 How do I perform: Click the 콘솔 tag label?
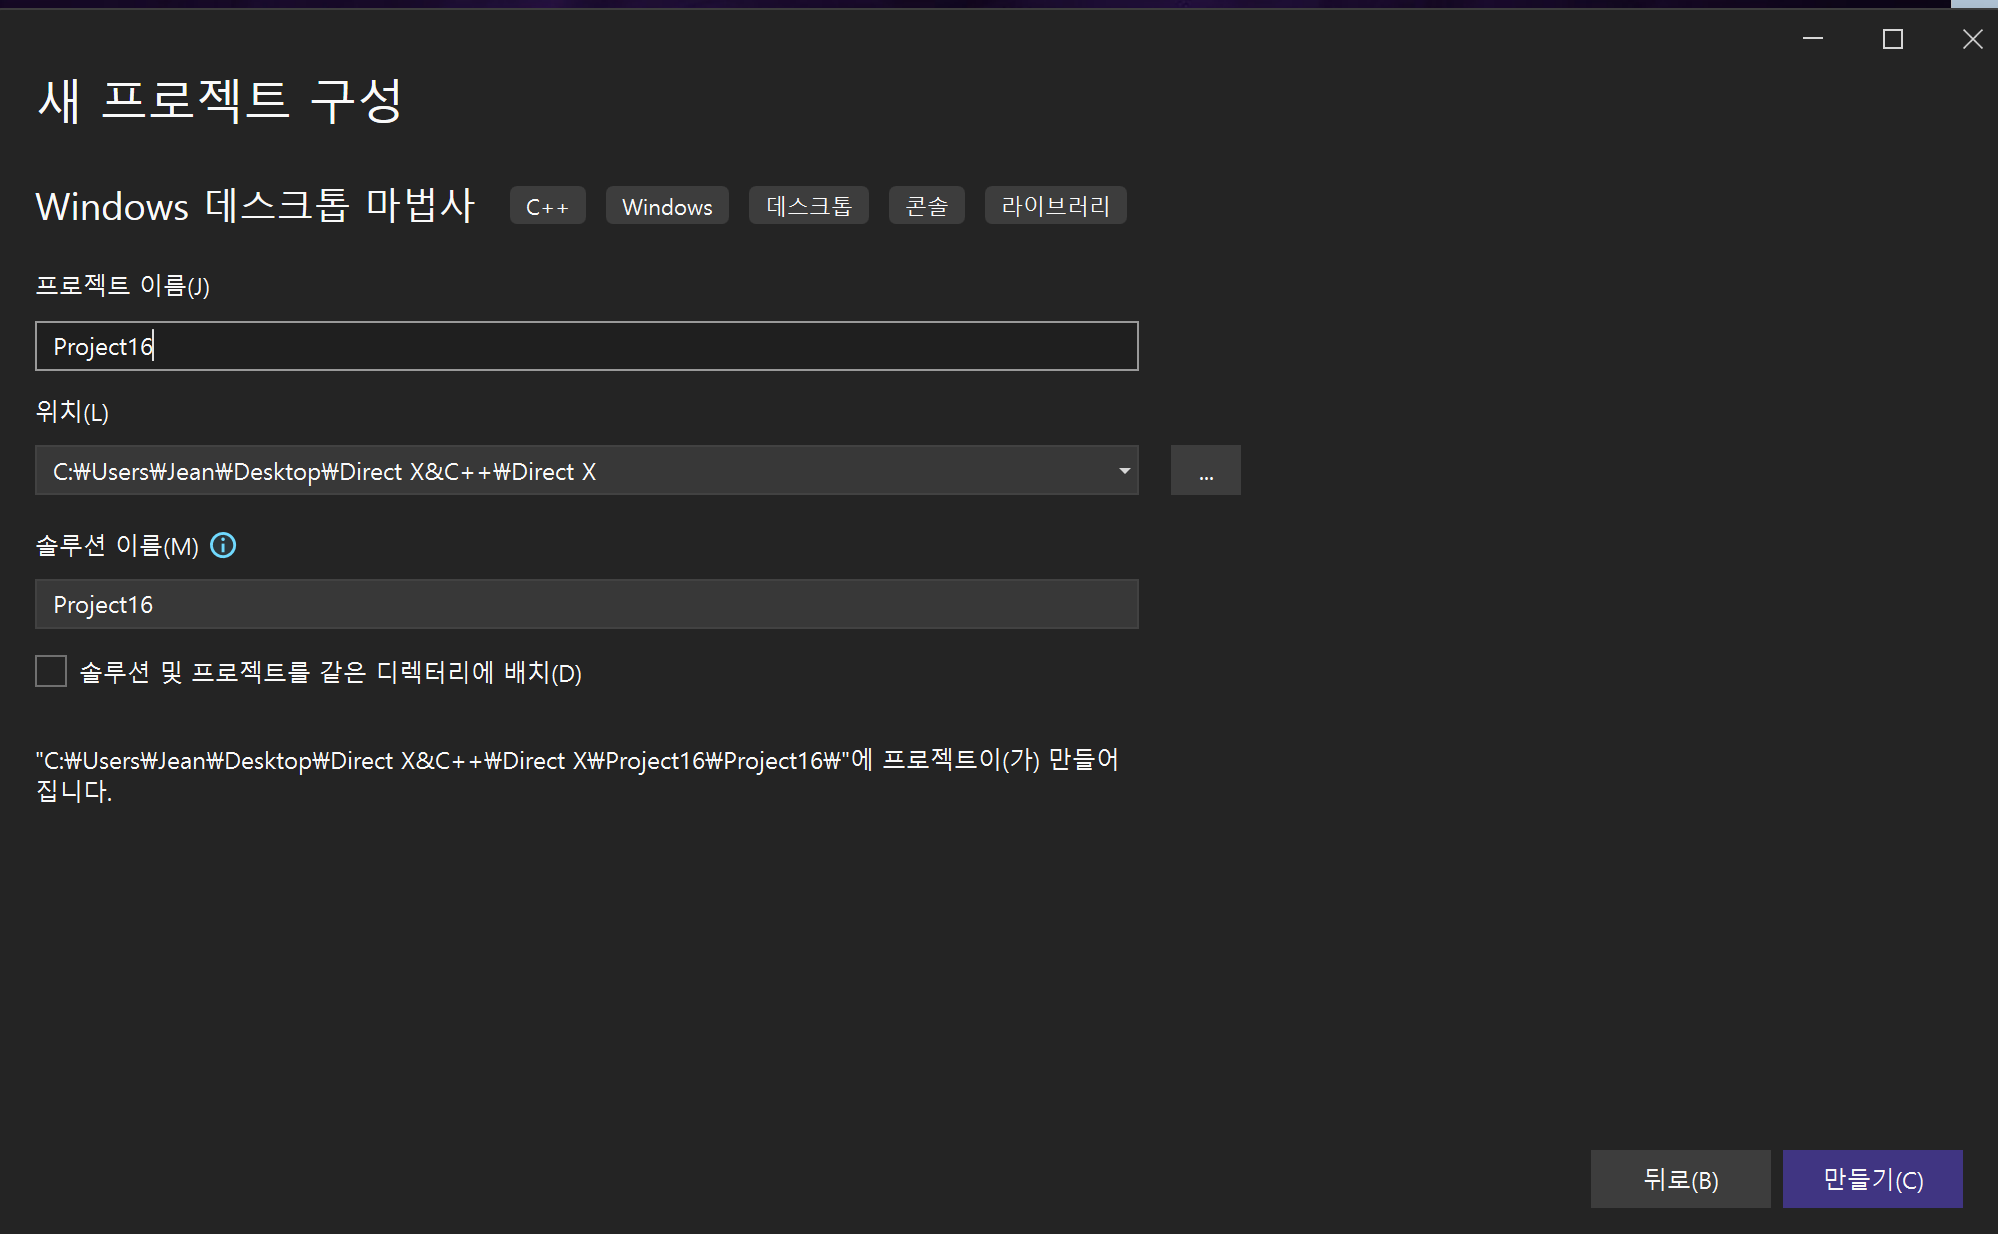click(926, 206)
